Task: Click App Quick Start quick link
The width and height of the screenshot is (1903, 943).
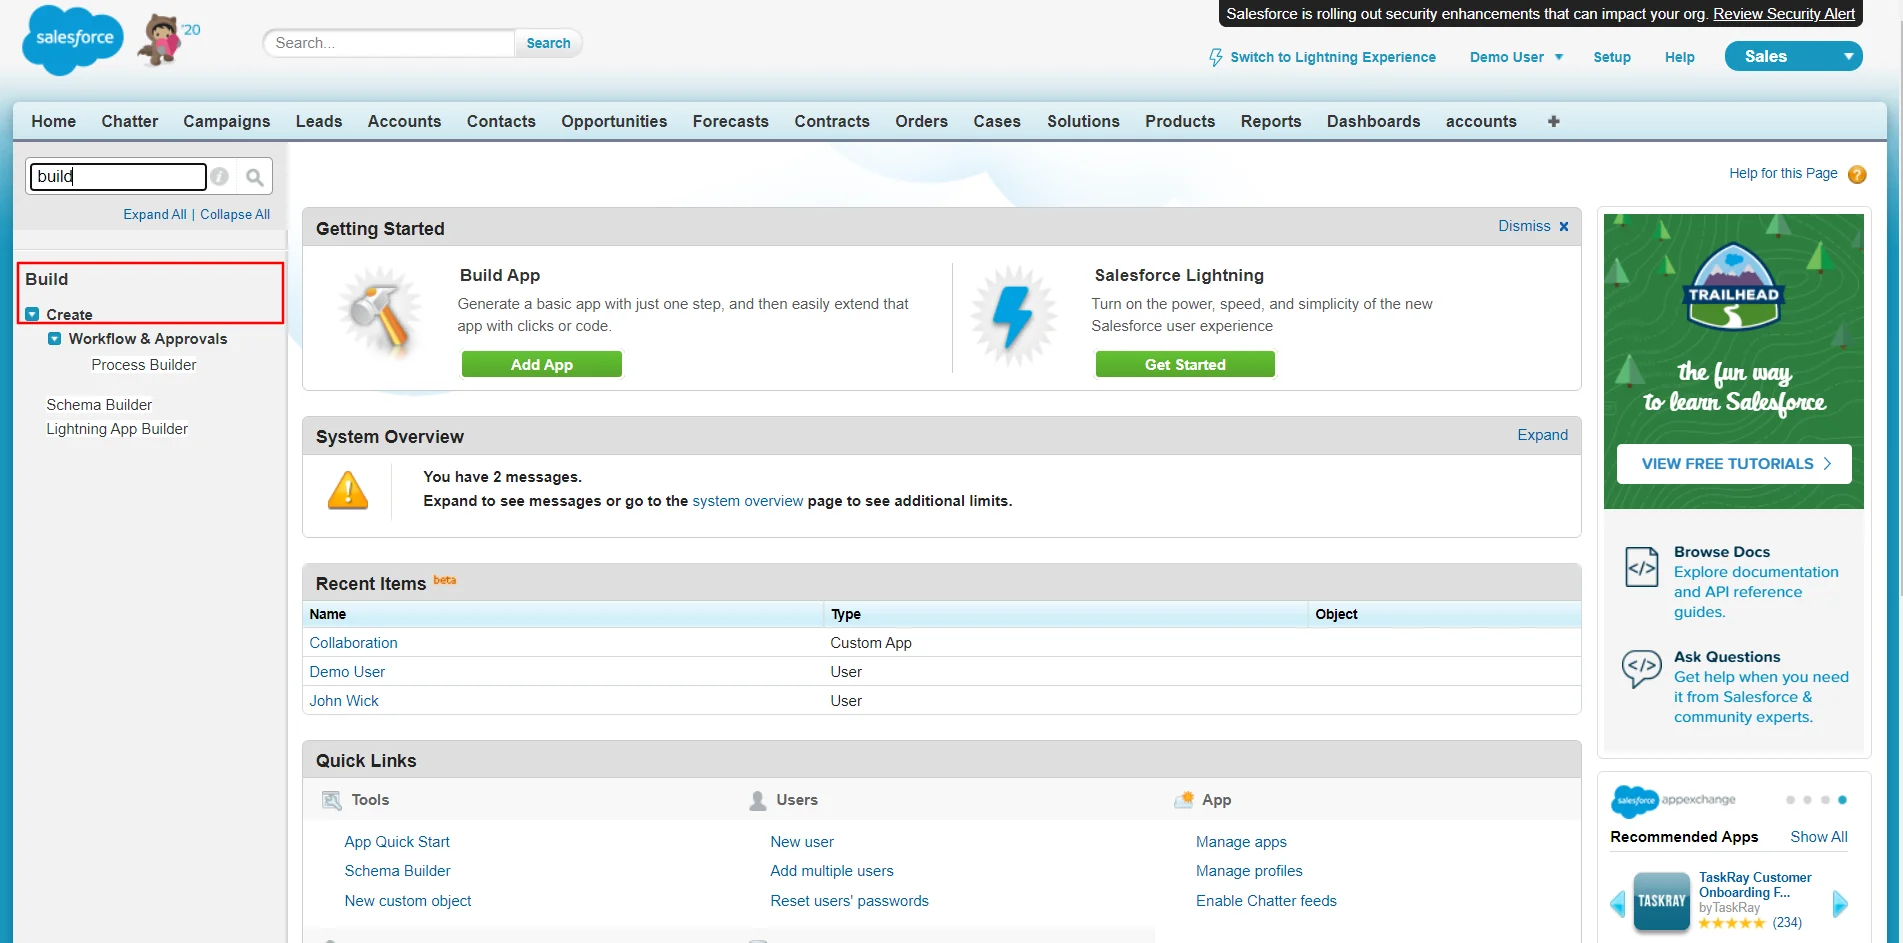Action: [x=397, y=842]
